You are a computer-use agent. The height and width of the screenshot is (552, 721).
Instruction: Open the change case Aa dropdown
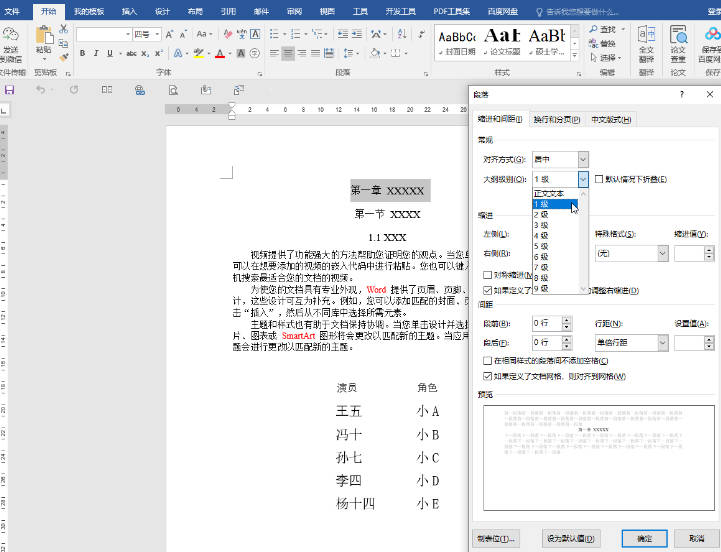click(x=204, y=34)
